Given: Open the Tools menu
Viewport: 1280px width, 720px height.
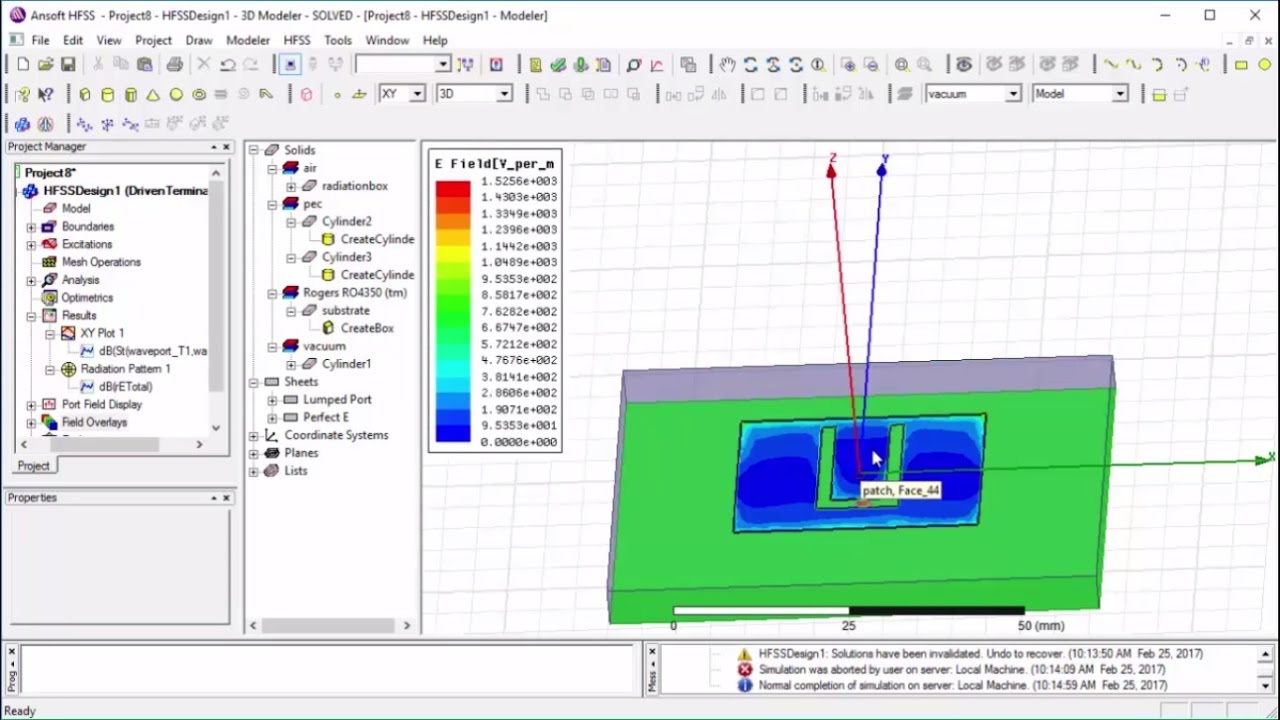Looking at the screenshot, I should 338,40.
